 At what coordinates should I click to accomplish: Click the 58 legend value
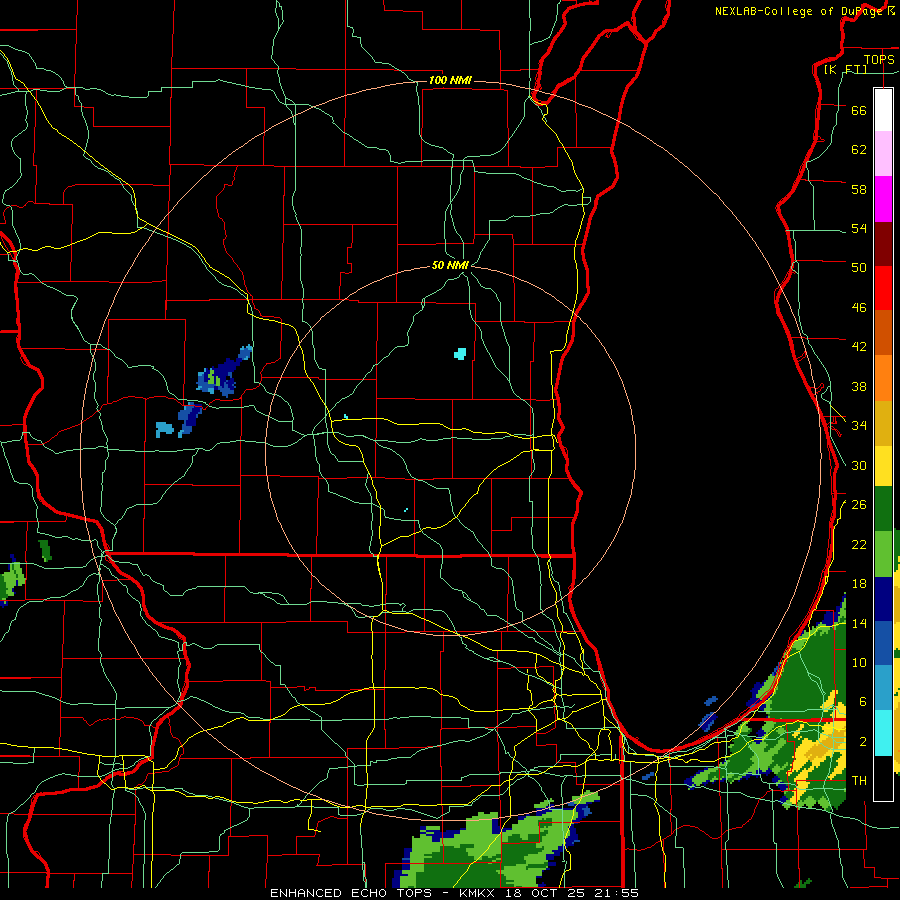click(x=859, y=189)
